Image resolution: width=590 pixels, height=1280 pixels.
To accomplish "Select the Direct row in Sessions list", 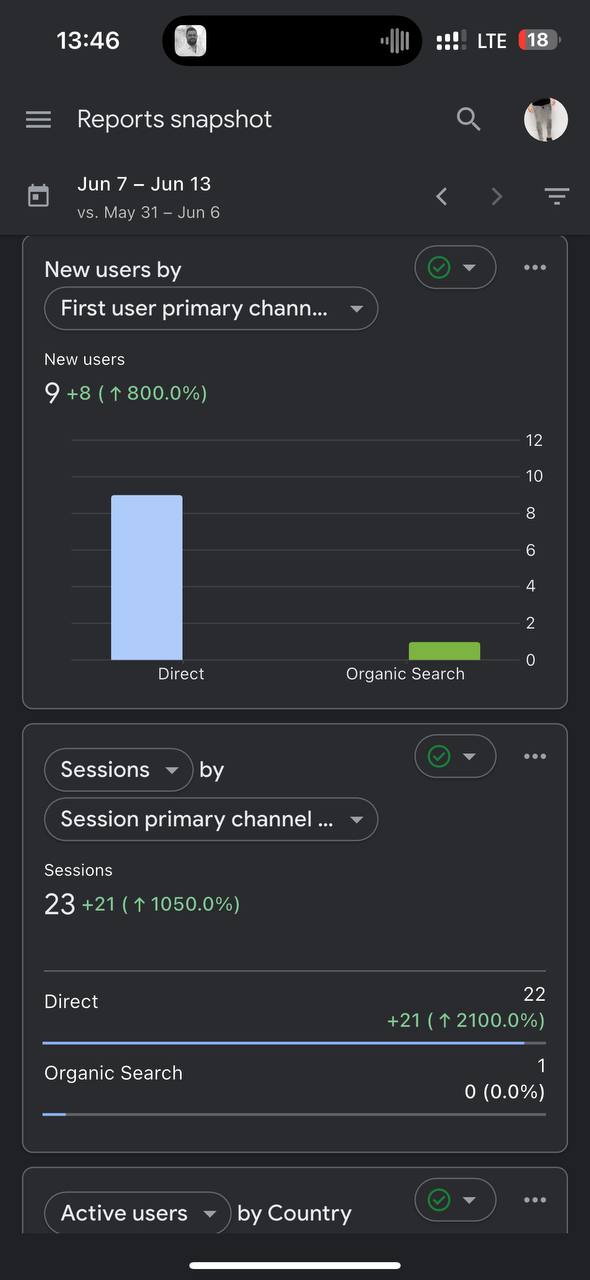I will pos(295,1009).
